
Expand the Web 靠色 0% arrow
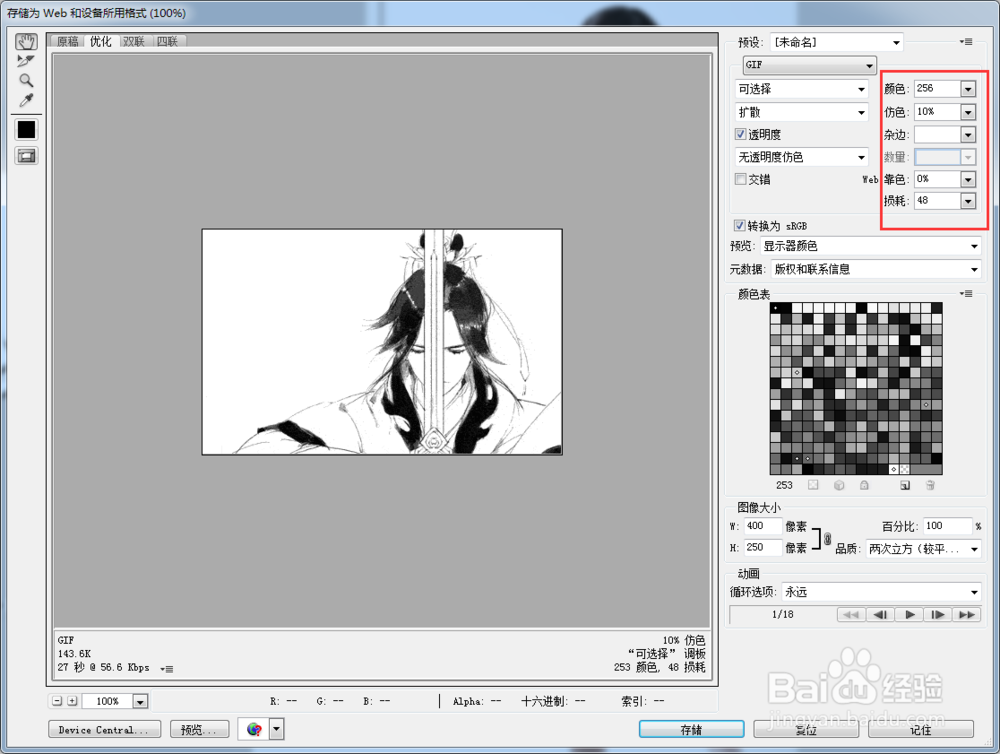pos(968,180)
